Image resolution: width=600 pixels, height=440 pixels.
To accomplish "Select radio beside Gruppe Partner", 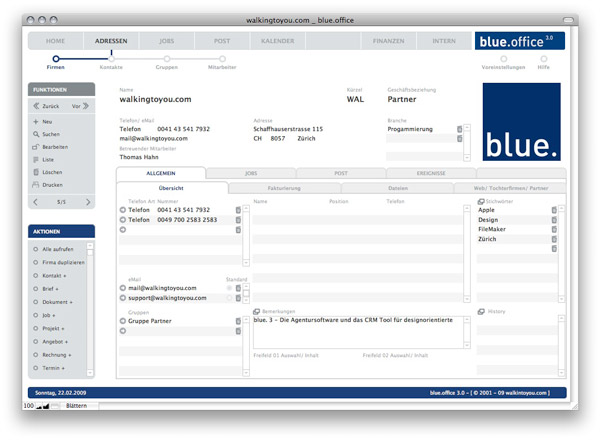I will click(123, 321).
